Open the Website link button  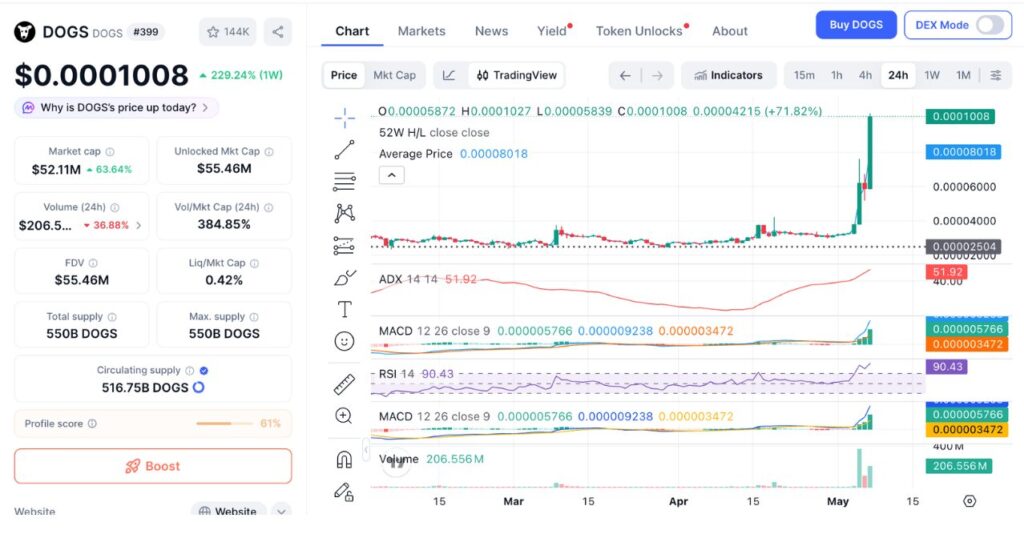(x=228, y=511)
